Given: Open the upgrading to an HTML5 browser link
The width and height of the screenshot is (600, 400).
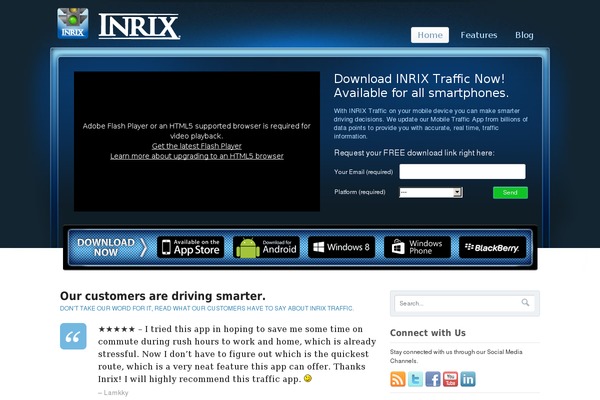Looking at the screenshot, I should [197, 156].
